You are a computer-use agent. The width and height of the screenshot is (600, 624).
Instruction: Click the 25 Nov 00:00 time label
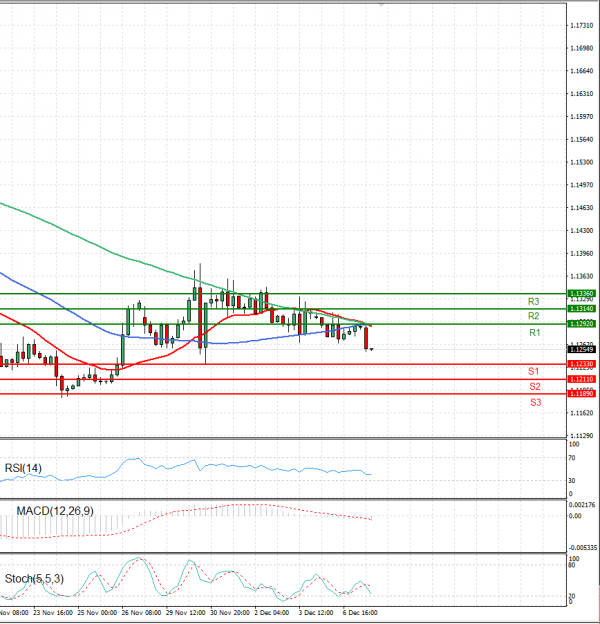tap(97, 612)
